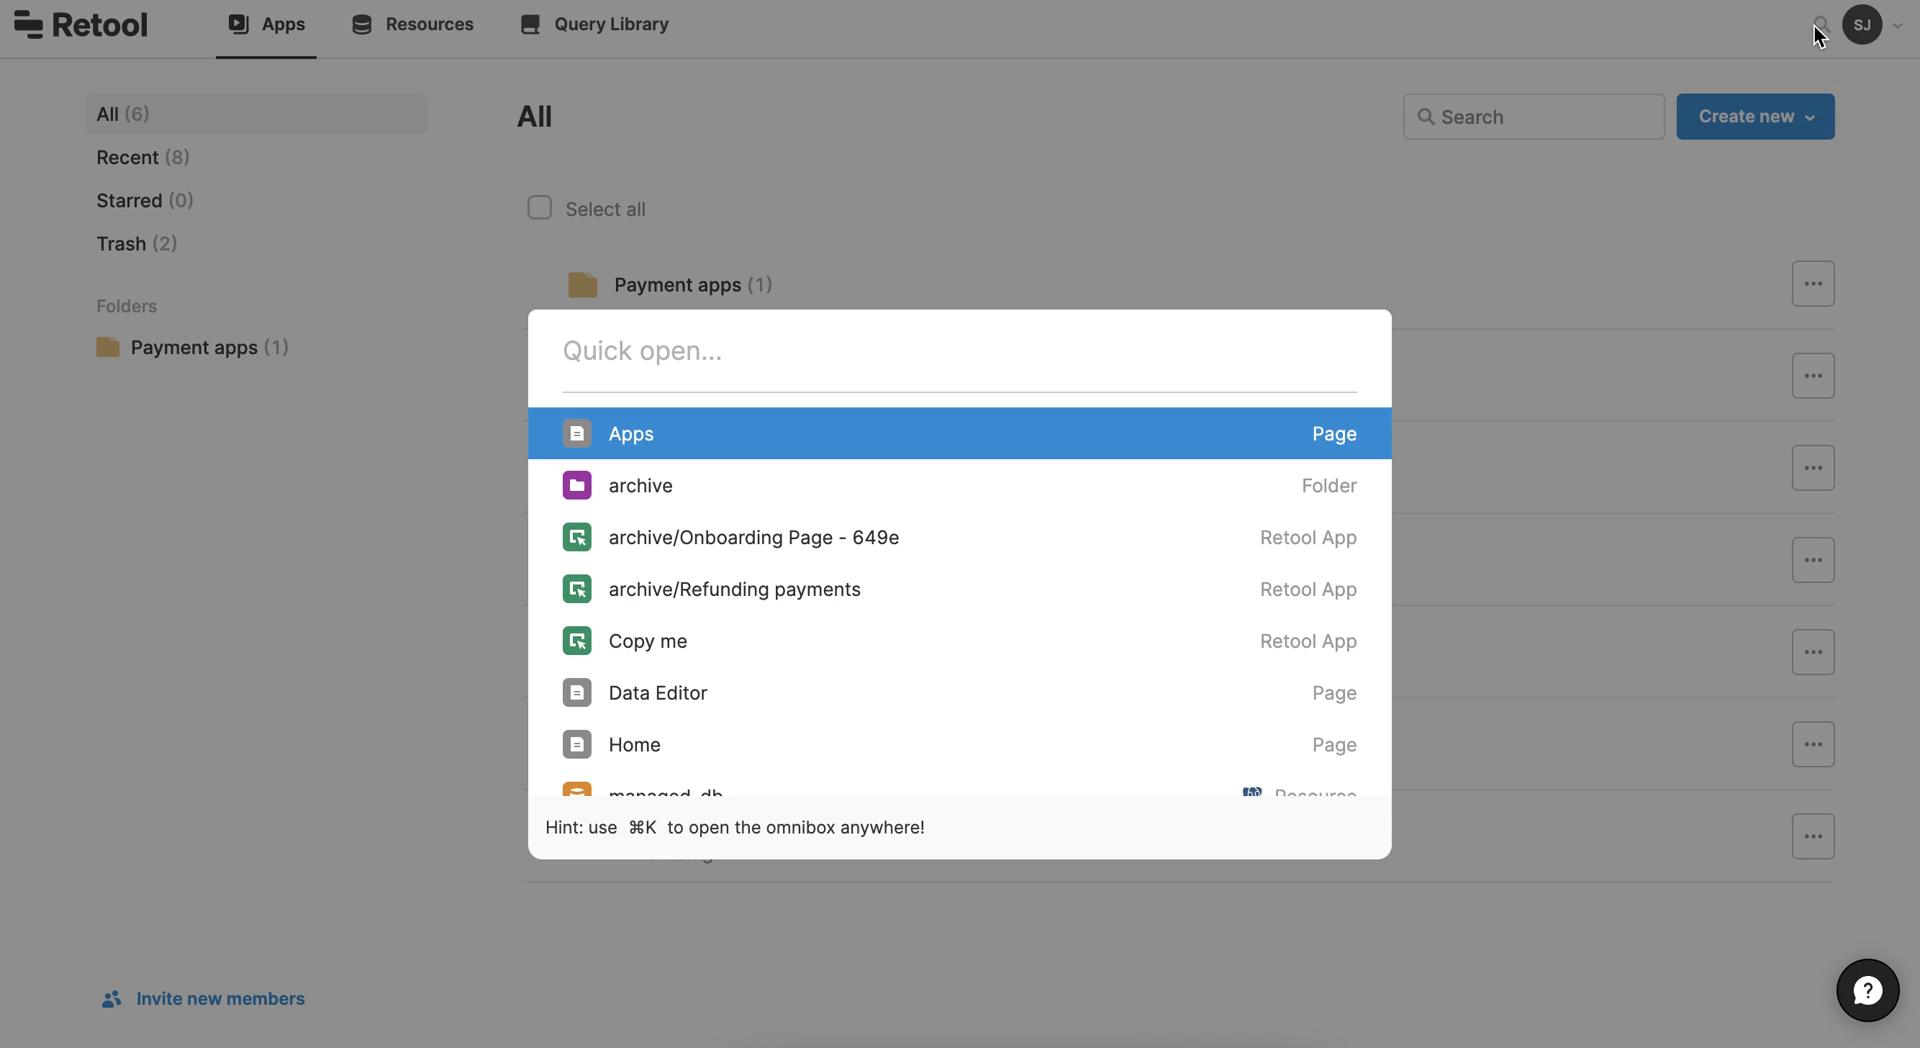This screenshot has height=1048, width=1920.
Task: Click the Apps page icon in omnibox
Action: tap(577, 434)
